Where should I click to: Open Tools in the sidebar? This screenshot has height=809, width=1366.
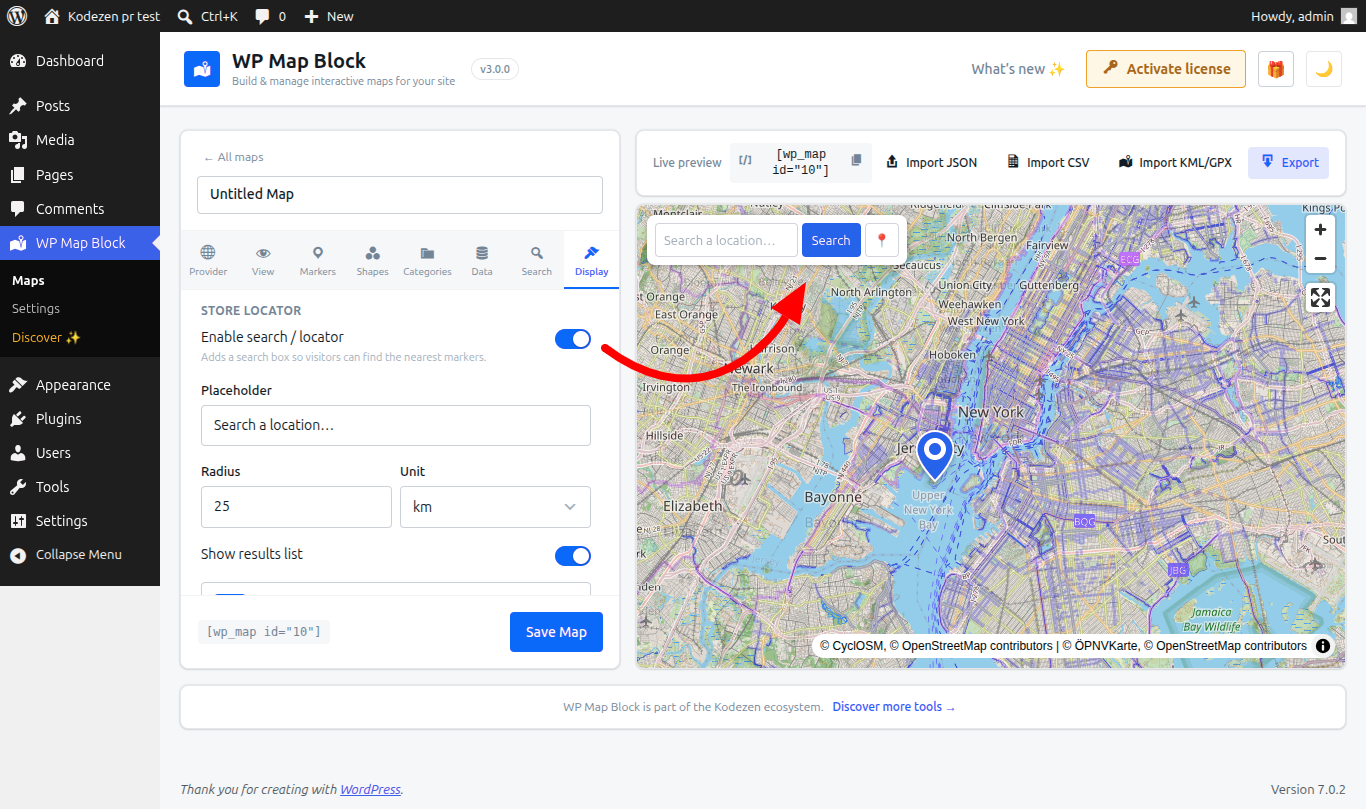(x=80, y=487)
